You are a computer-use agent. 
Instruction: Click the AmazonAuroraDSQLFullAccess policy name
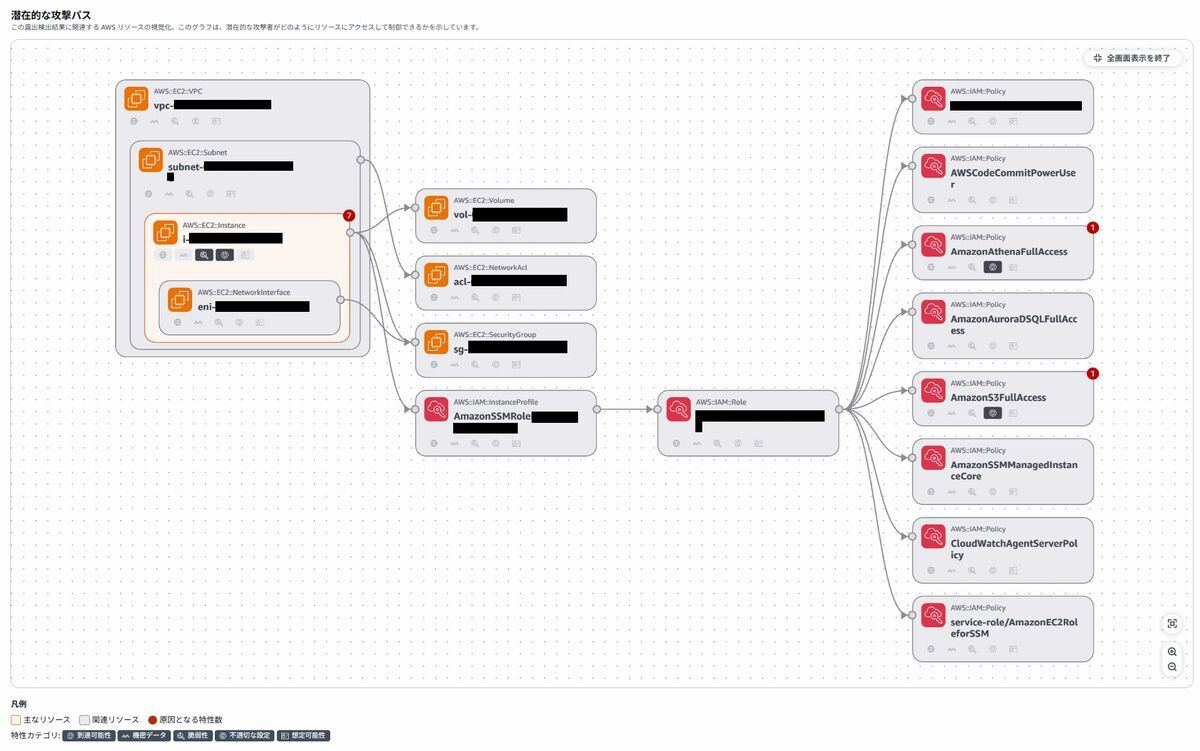coord(1014,324)
